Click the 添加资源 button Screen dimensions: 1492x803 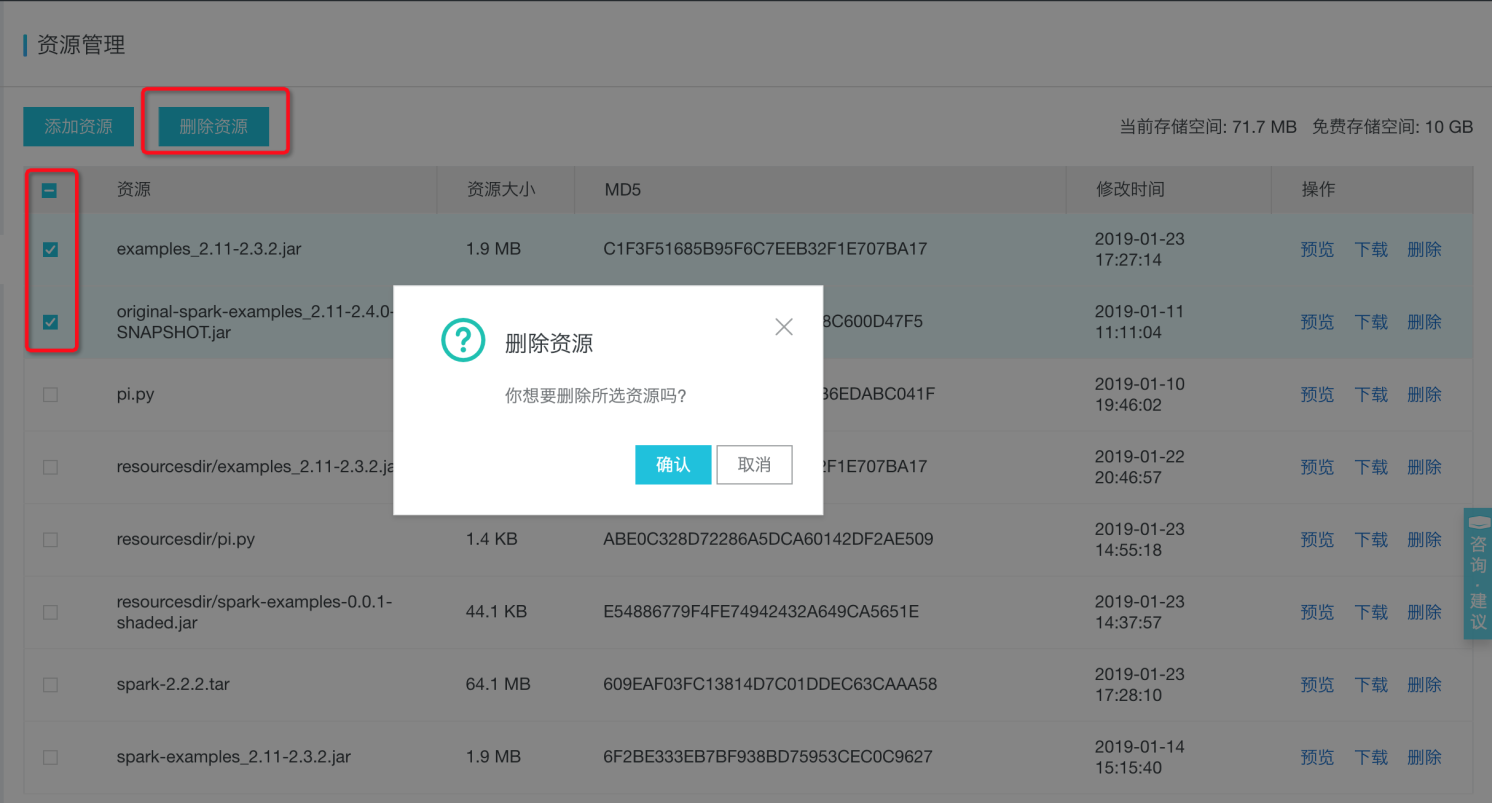(78, 127)
